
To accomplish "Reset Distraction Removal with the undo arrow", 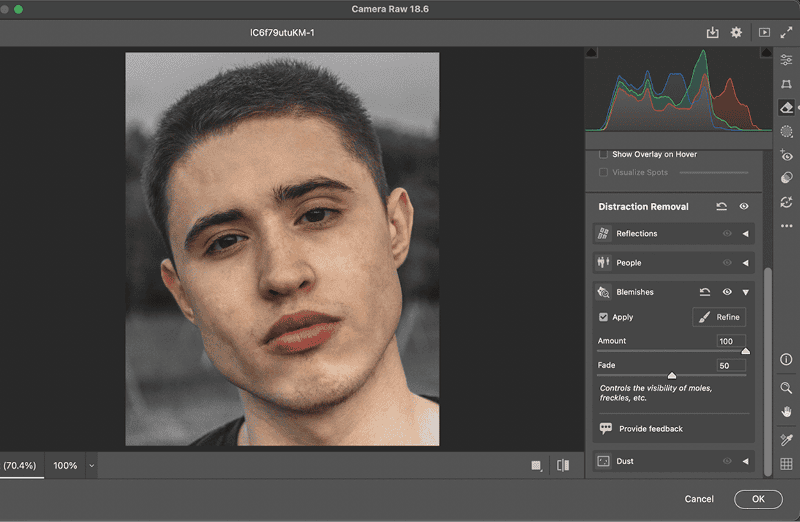I will tap(721, 206).
